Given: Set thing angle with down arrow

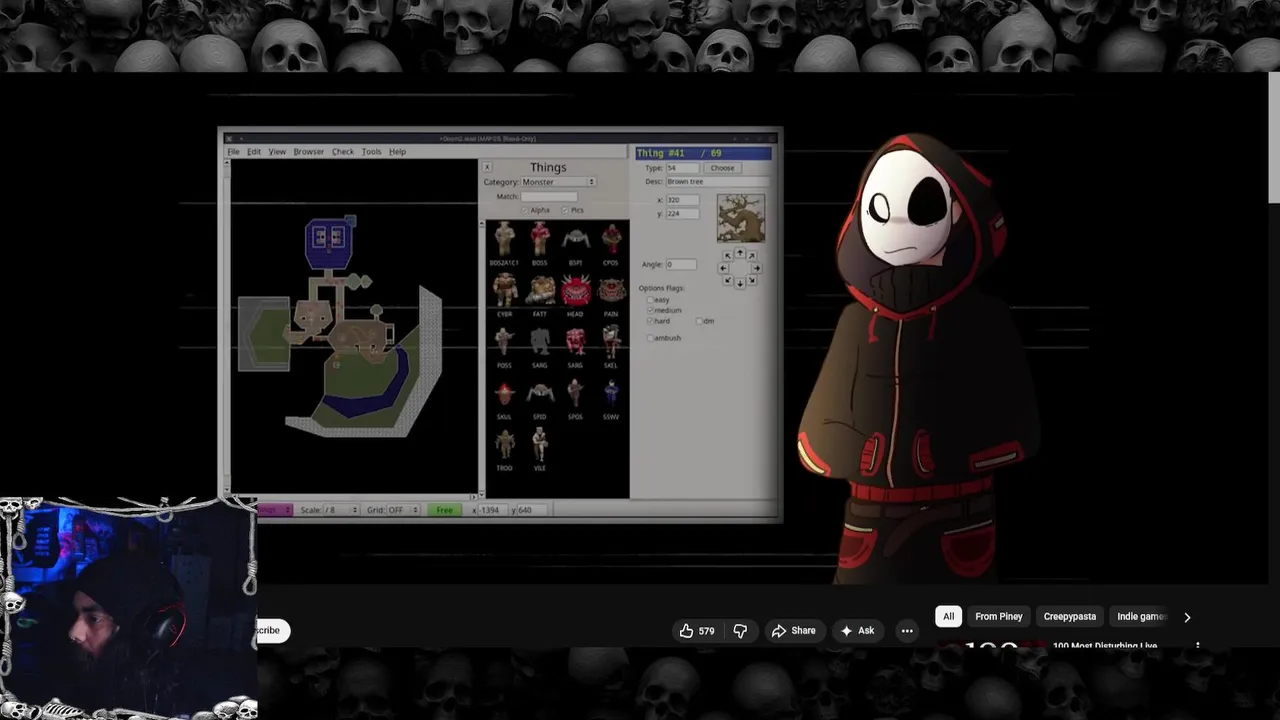Looking at the screenshot, I should [x=740, y=283].
